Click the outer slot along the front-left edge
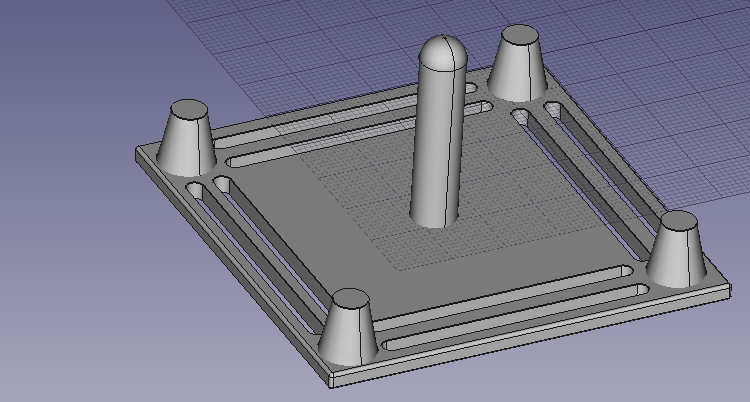750x402 pixels. coord(252,258)
